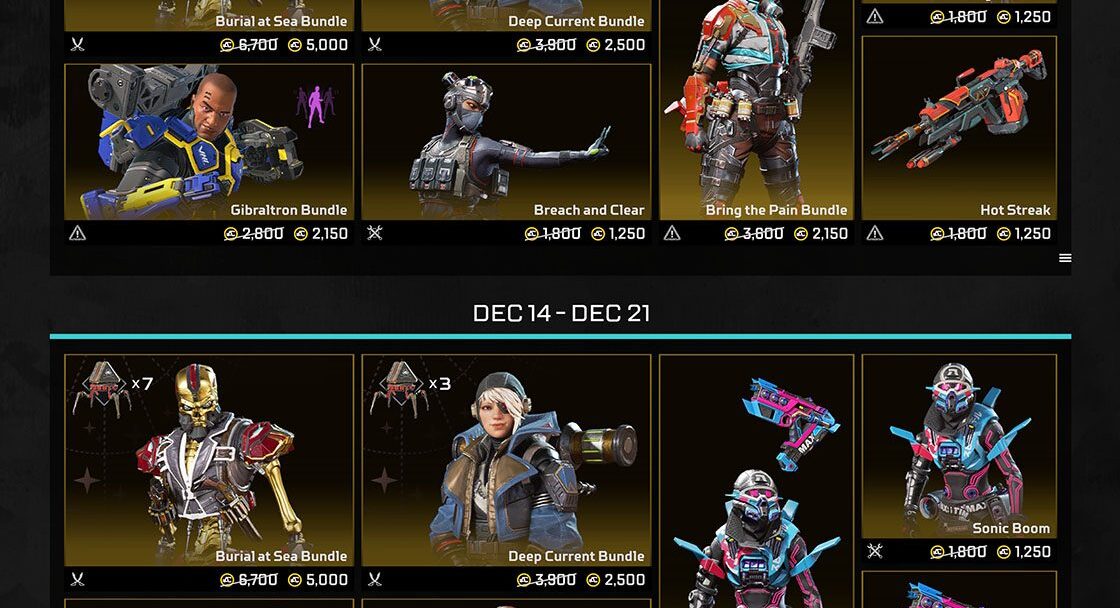
Task: Click the warning triangle icon under Hot Streak
Action: pos(874,233)
